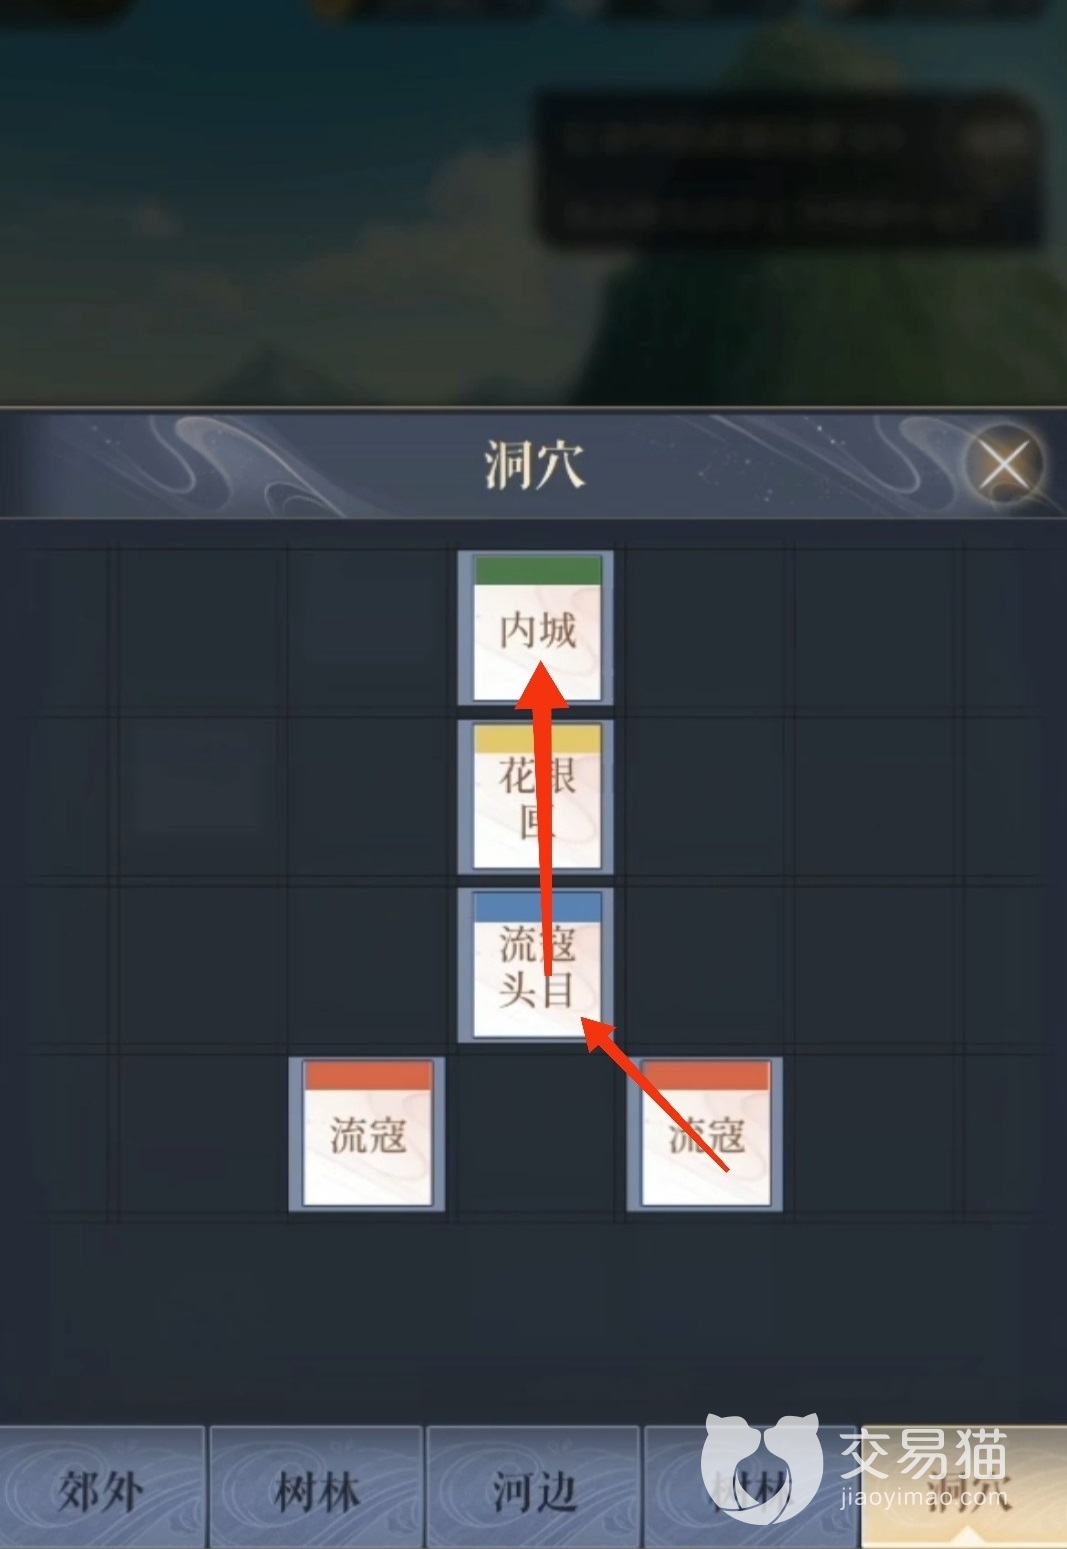The height and width of the screenshot is (1549, 1067).
Task: Click the yellow header strip on middle card
Action: point(537,740)
